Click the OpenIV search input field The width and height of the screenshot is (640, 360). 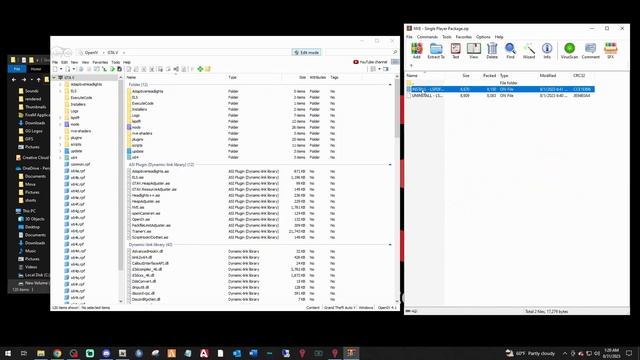click(x=358, y=52)
